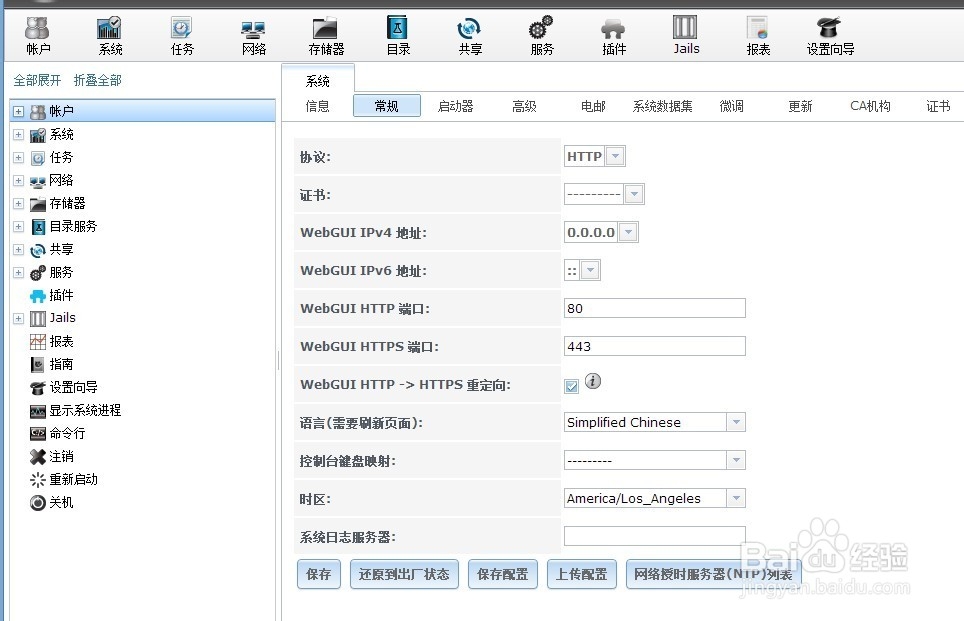Screen dimensions: 964x621
Task: Focus the 系统日志服务器 input field
Action: click(655, 536)
